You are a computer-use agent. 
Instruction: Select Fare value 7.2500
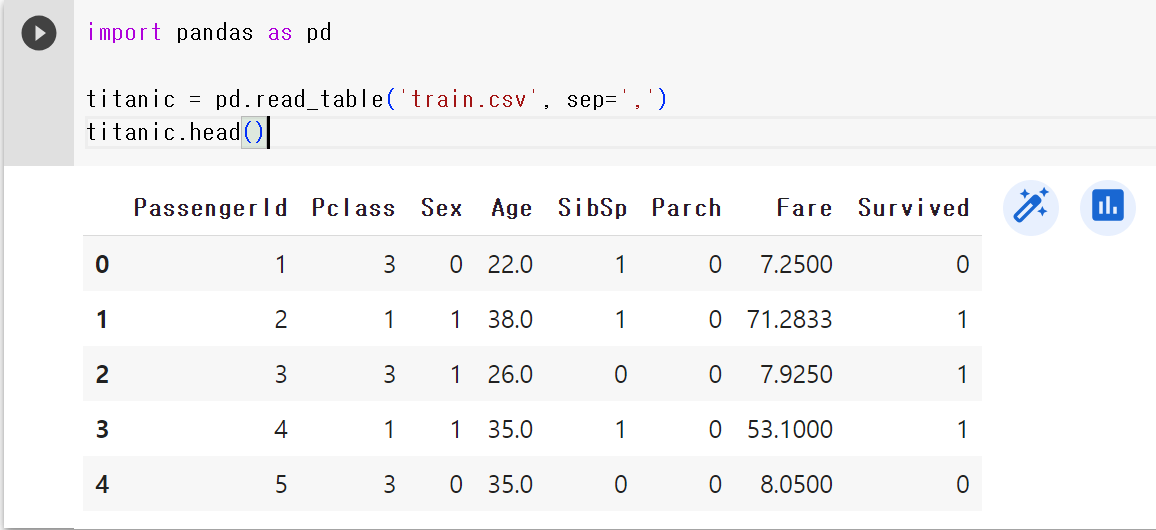[x=798, y=264]
